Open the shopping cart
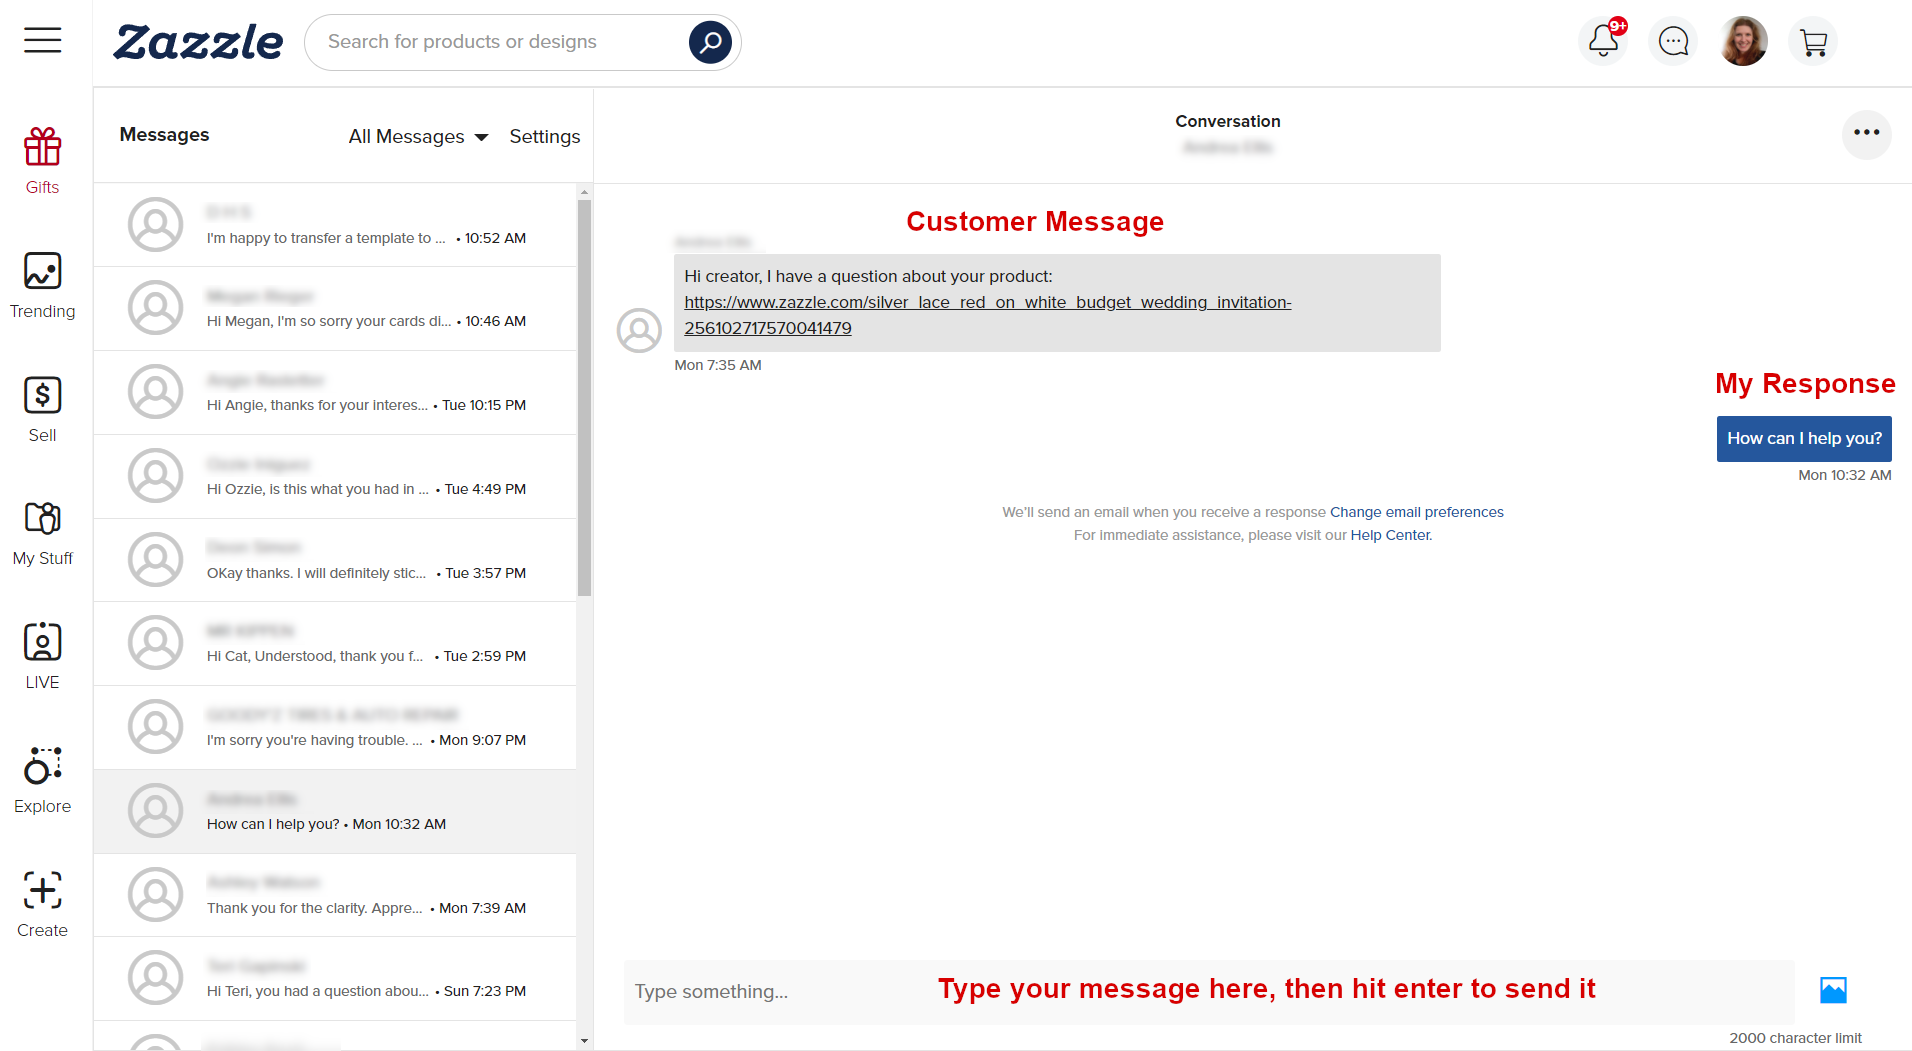 click(1813, 42)
